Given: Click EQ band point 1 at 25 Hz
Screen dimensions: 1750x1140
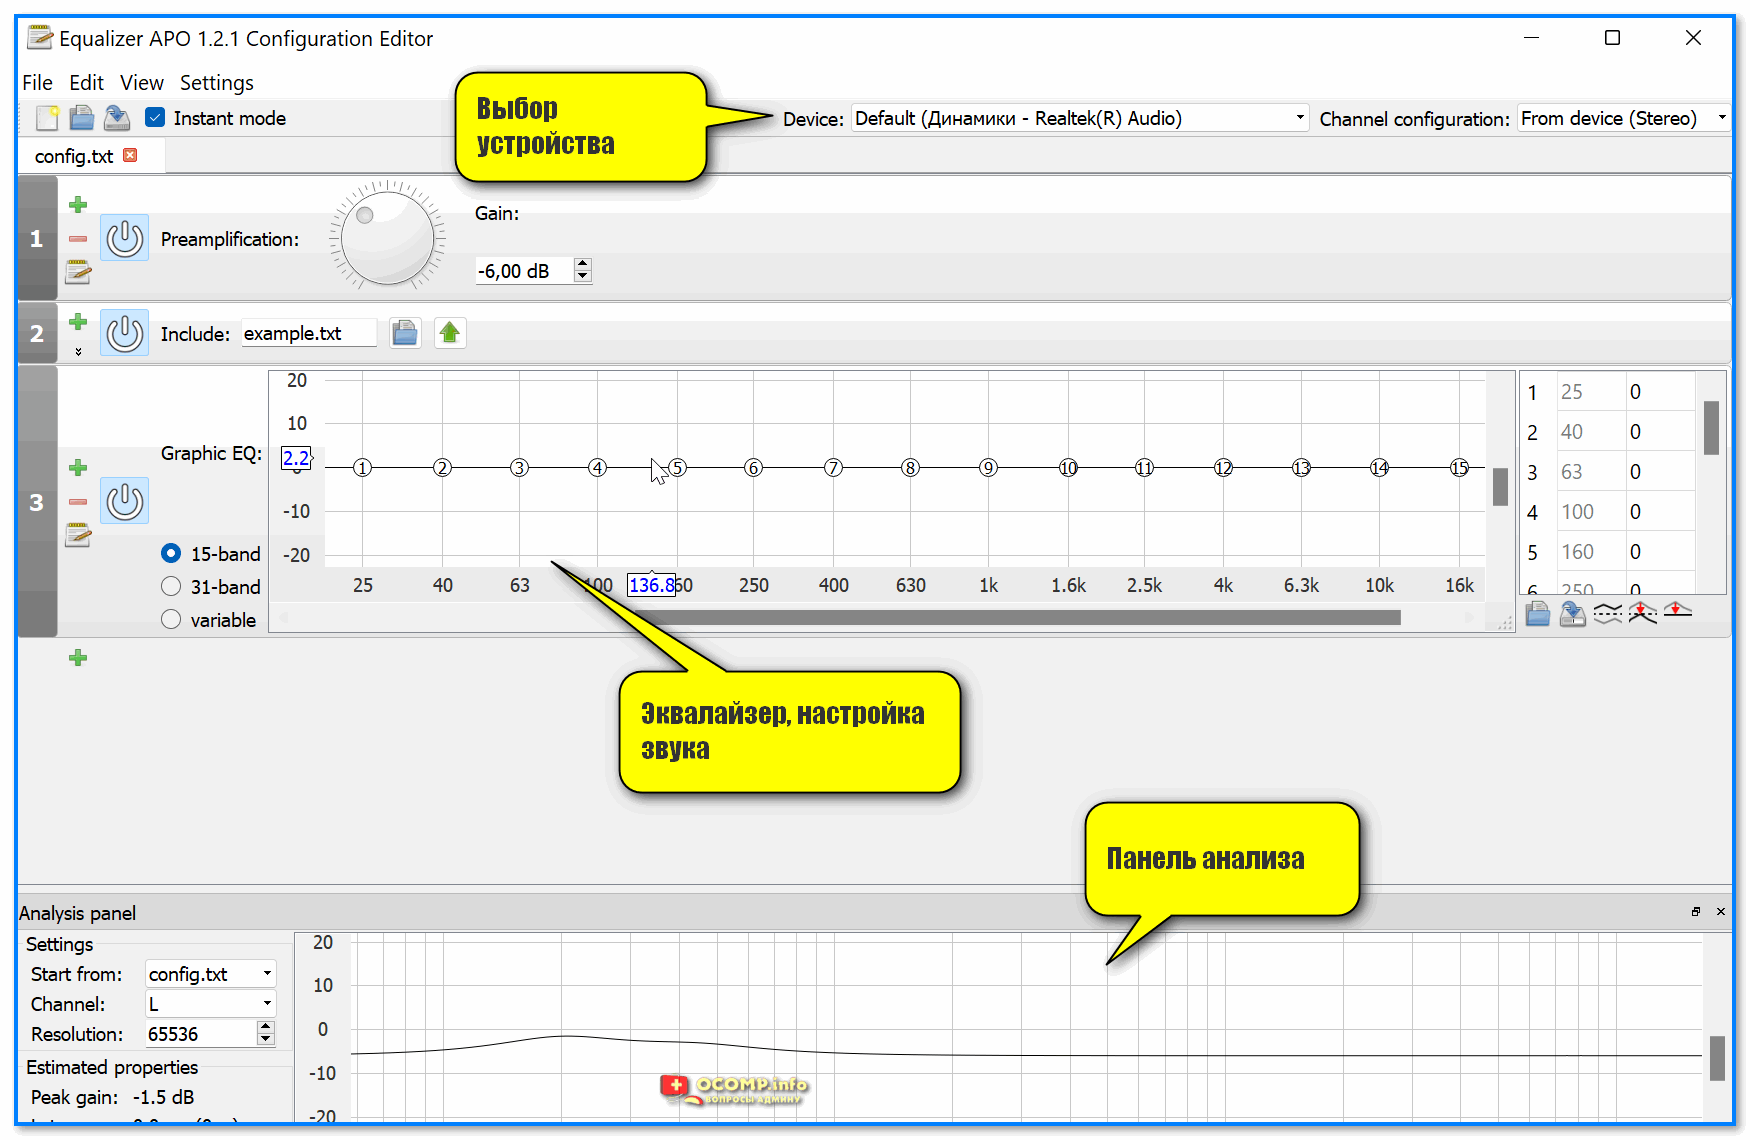Looking at the screenshot, I should pos(363,467).
